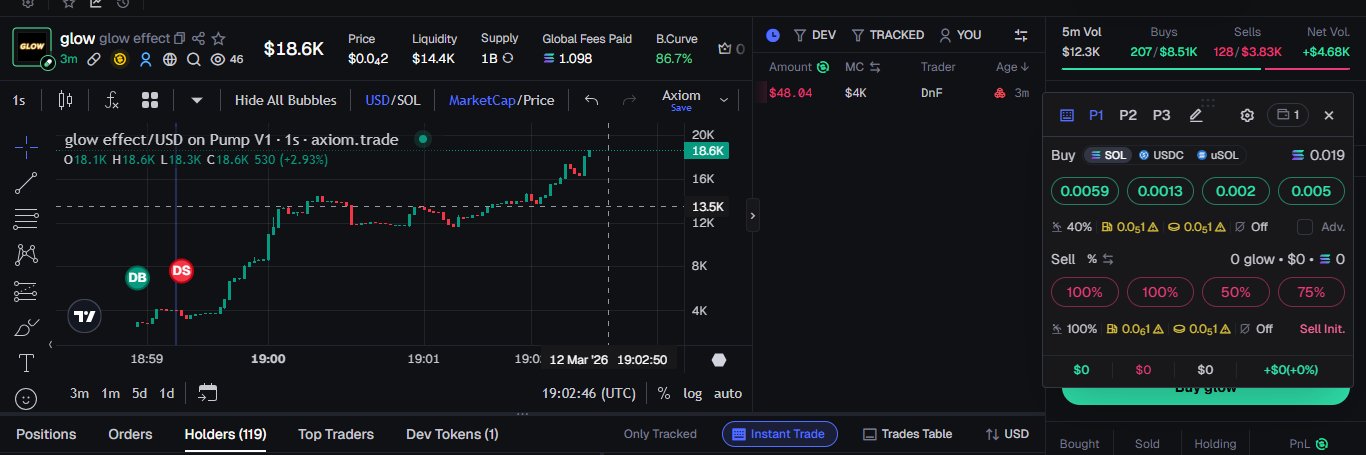Click the share icon beside glow effect

click(x=198, y=39)
